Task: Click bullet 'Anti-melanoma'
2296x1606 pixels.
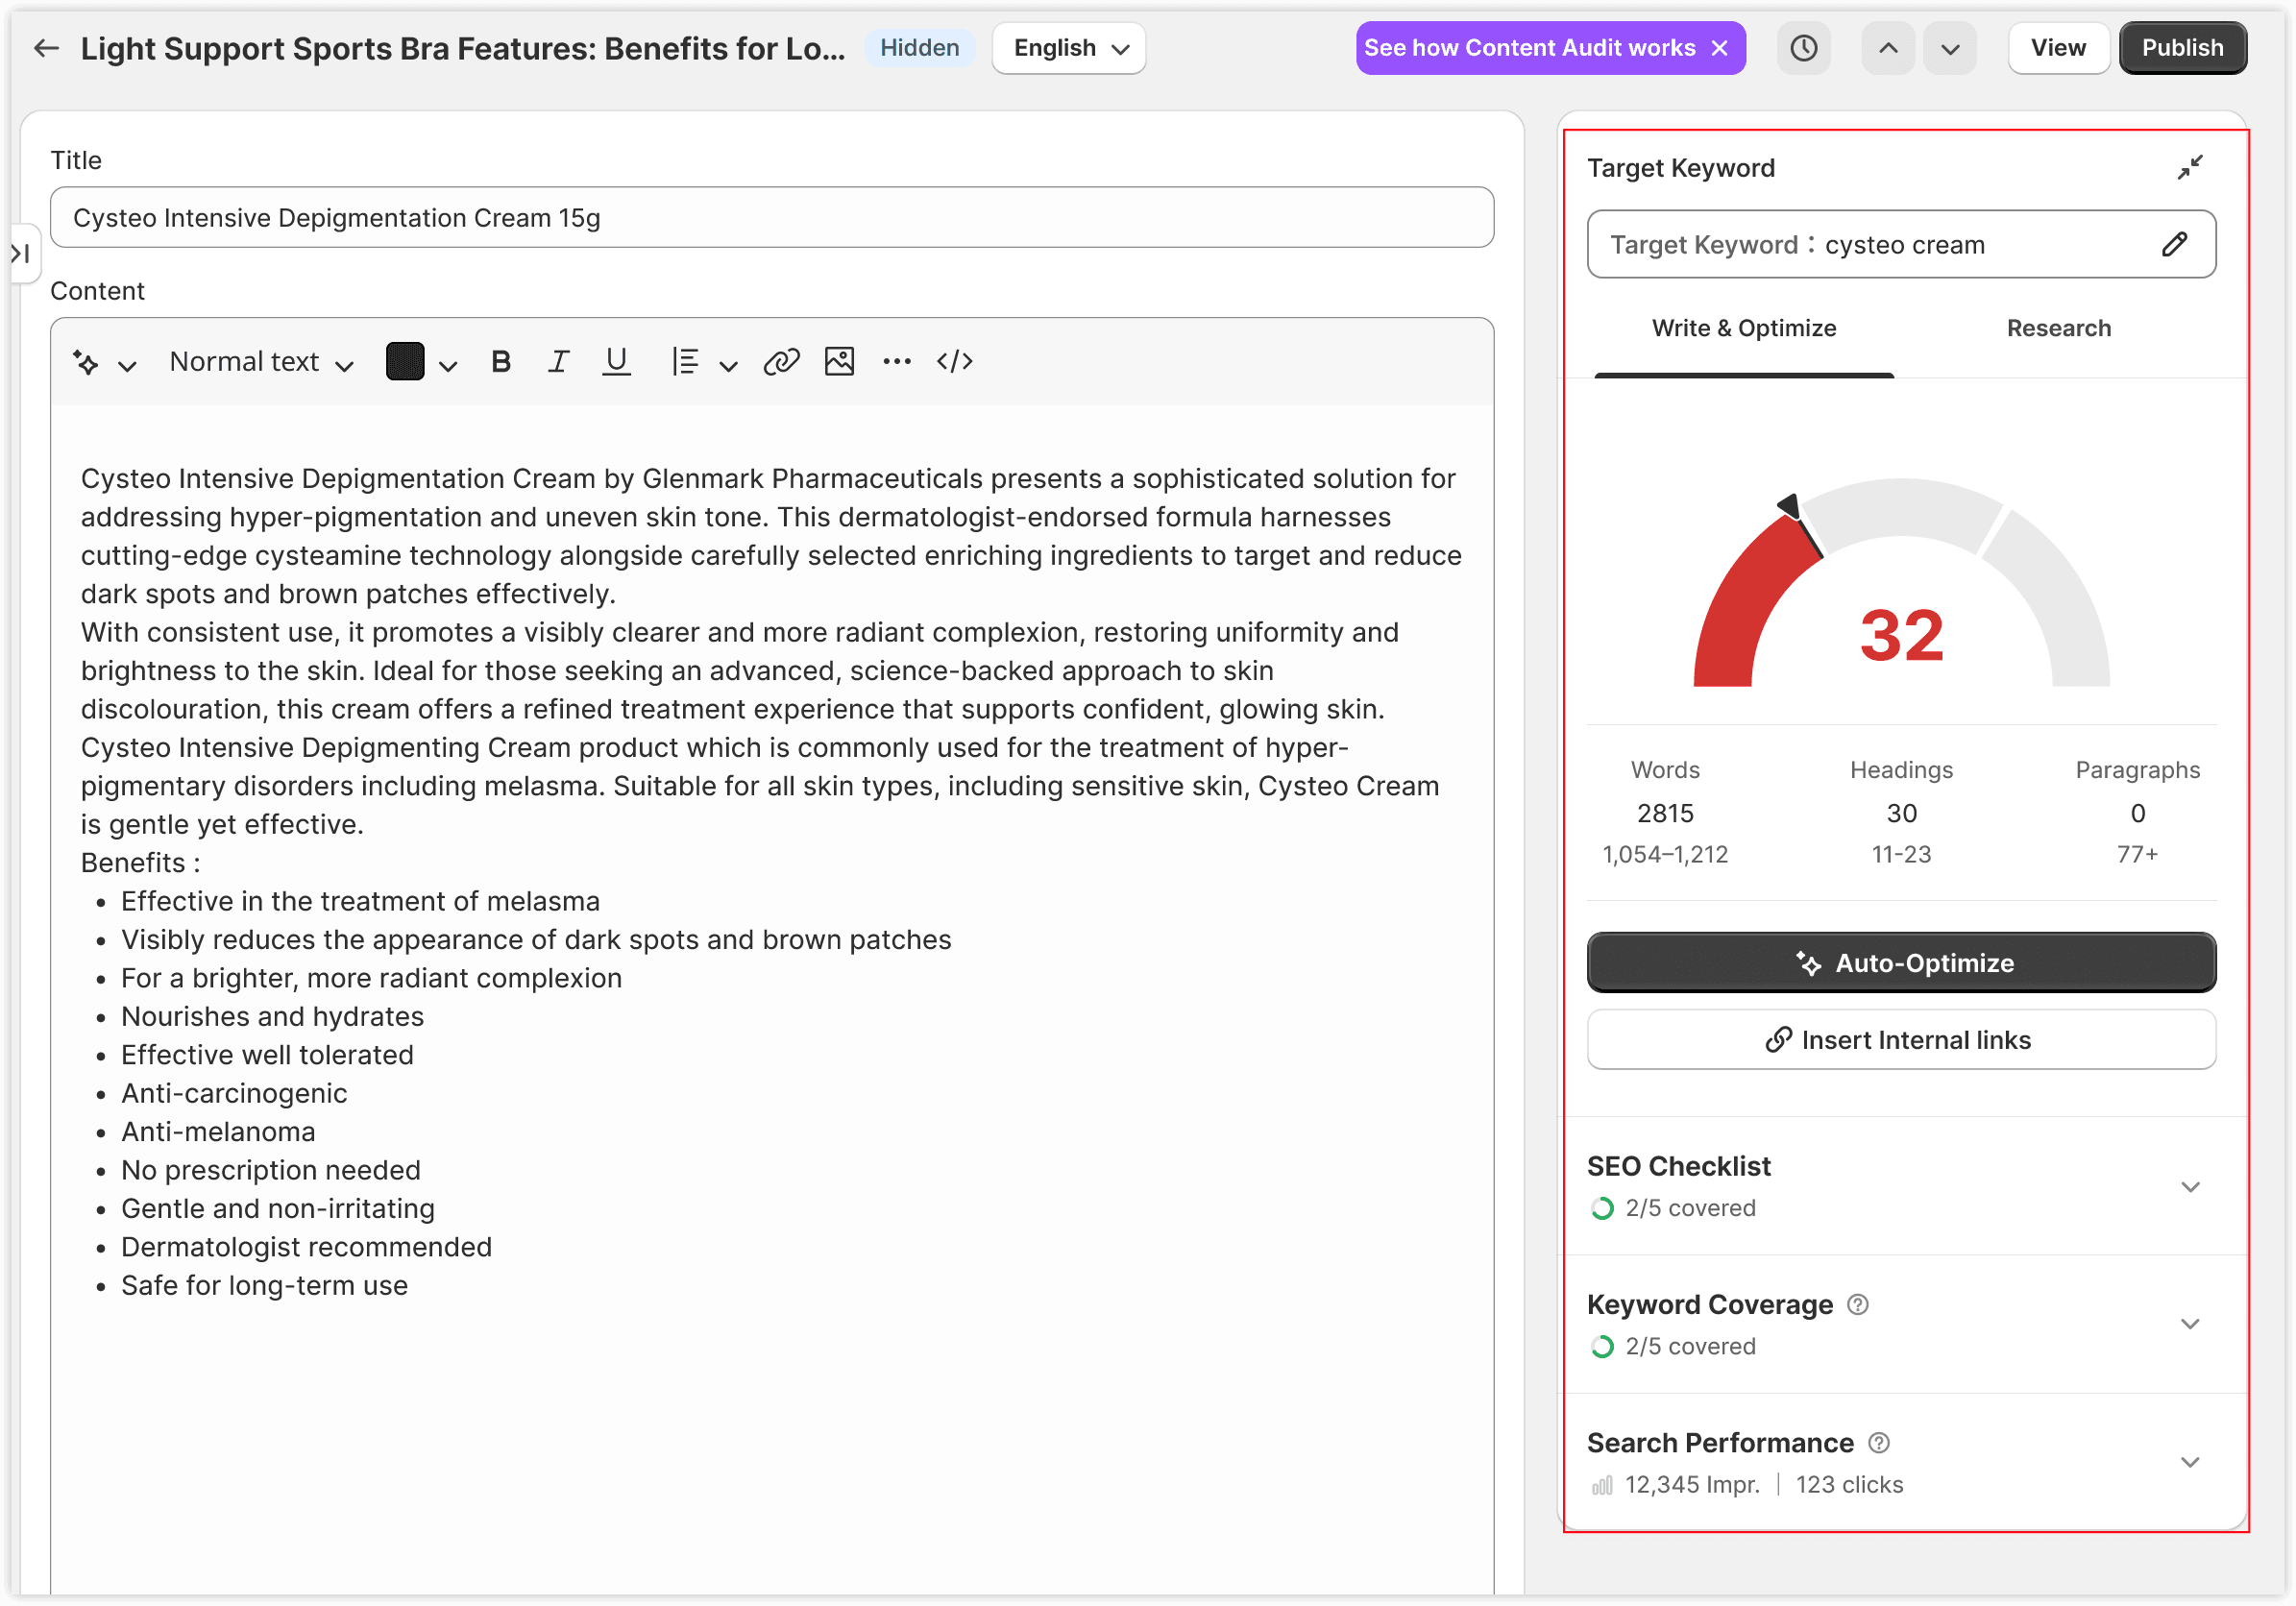Action: tap(218, 1131)
